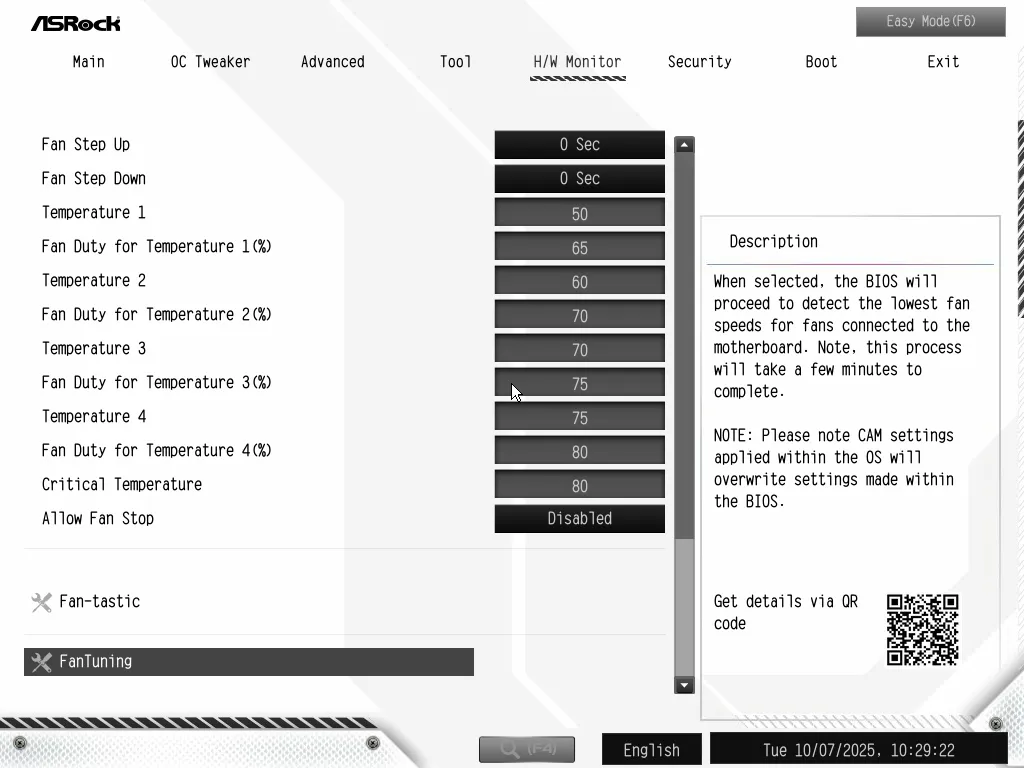Click the scrollbar up arrow
The width and height of the screenshot is (1024, 768).
(684, 145)
